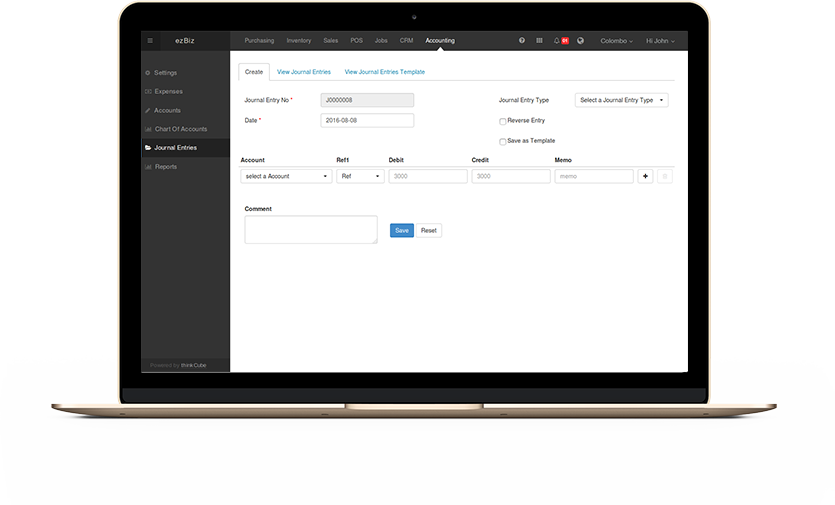
Task: Click the red notification count badge
Action: click(x=565, y=40)
